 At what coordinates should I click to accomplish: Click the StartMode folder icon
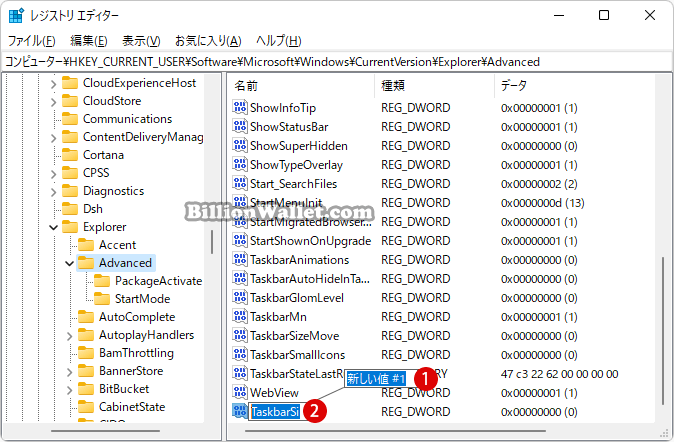(102, 298)
